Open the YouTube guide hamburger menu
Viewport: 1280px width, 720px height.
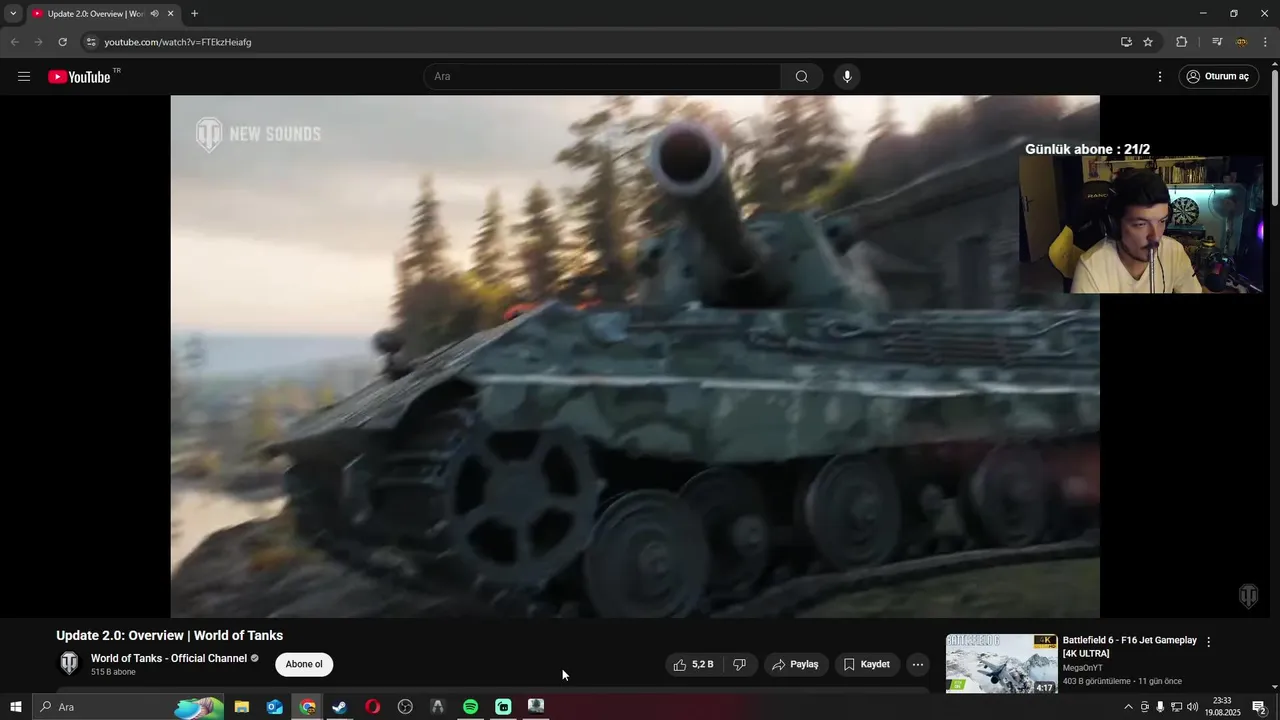tap(24, 77)
